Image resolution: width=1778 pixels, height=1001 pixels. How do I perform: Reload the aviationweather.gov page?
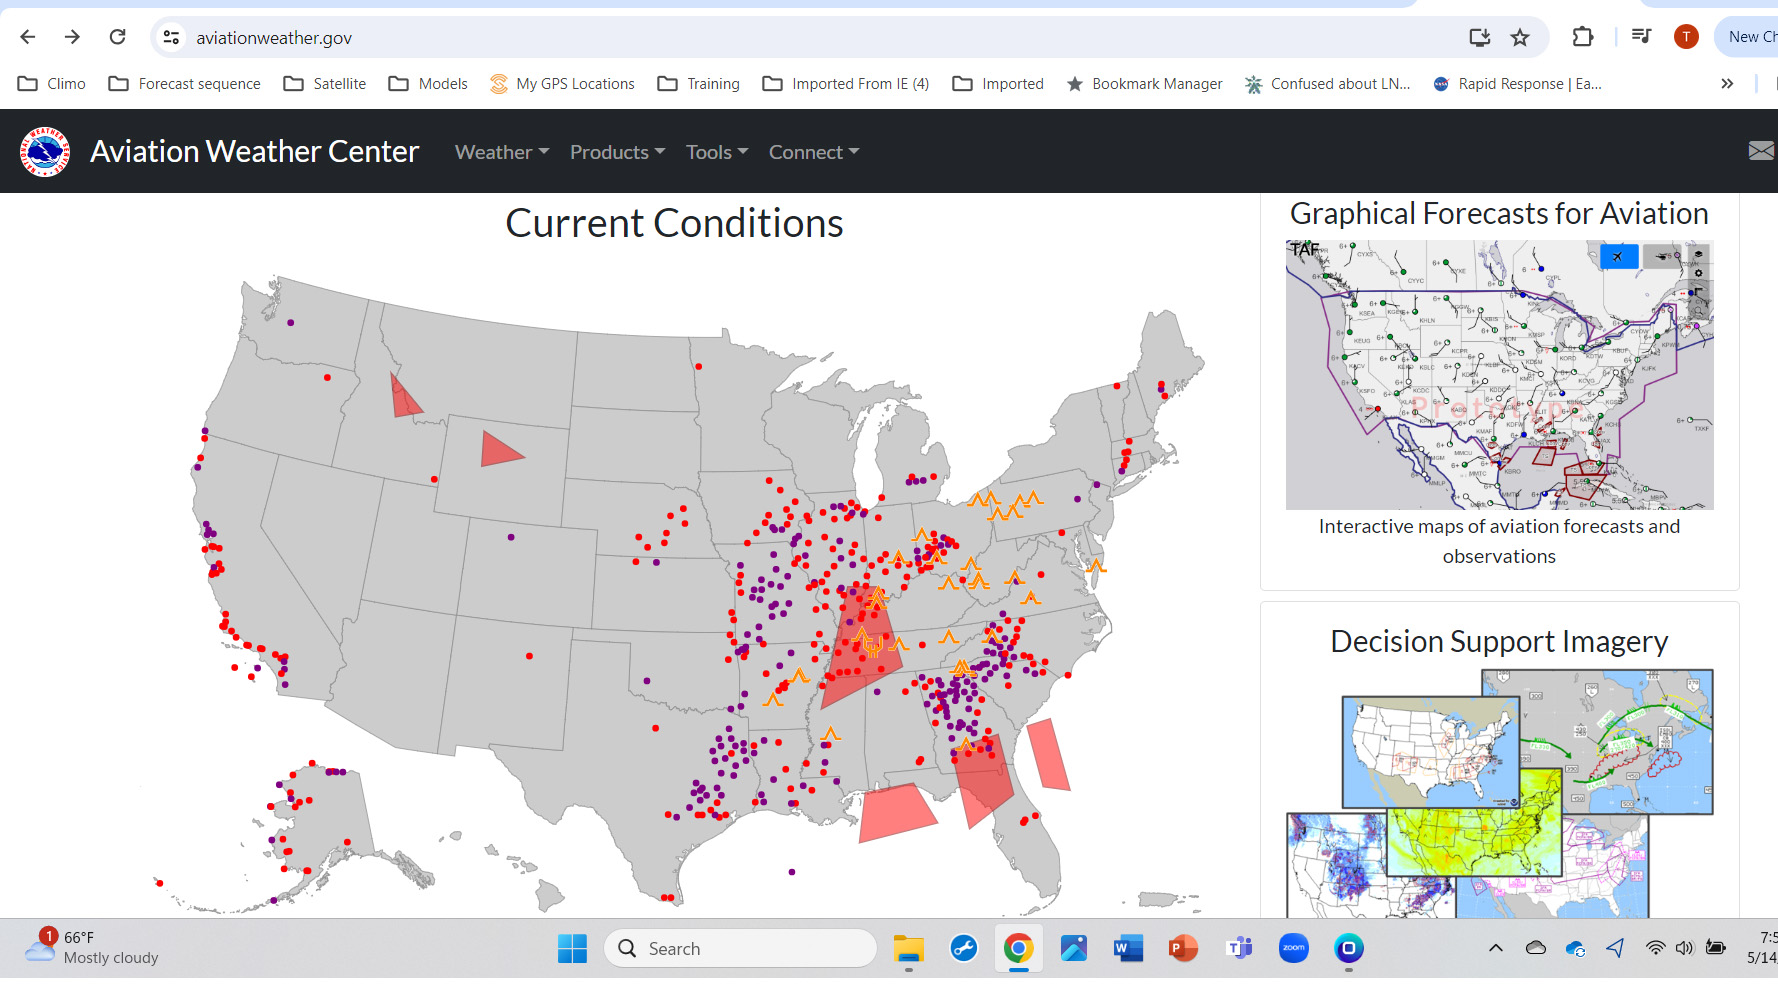(118, 37)
